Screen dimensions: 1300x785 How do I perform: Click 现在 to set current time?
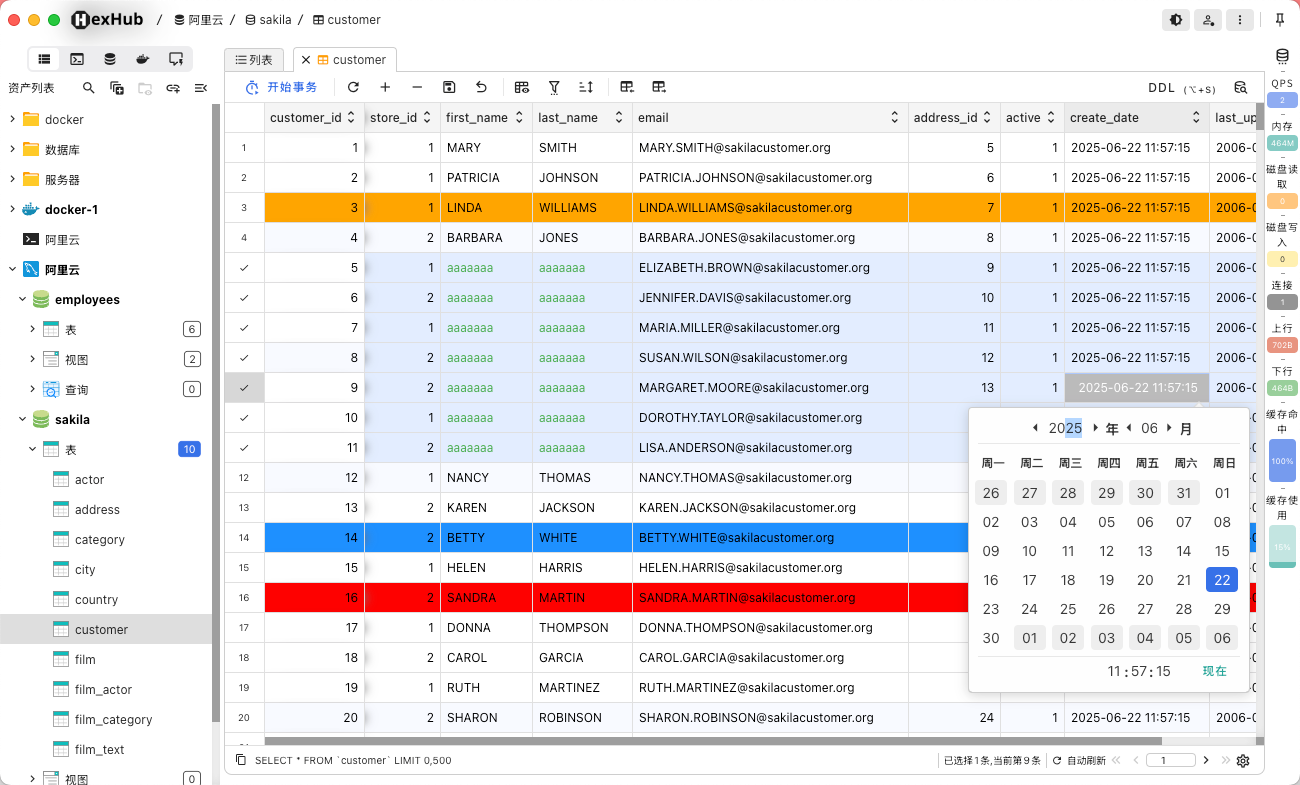click(x=1214, y=671)
